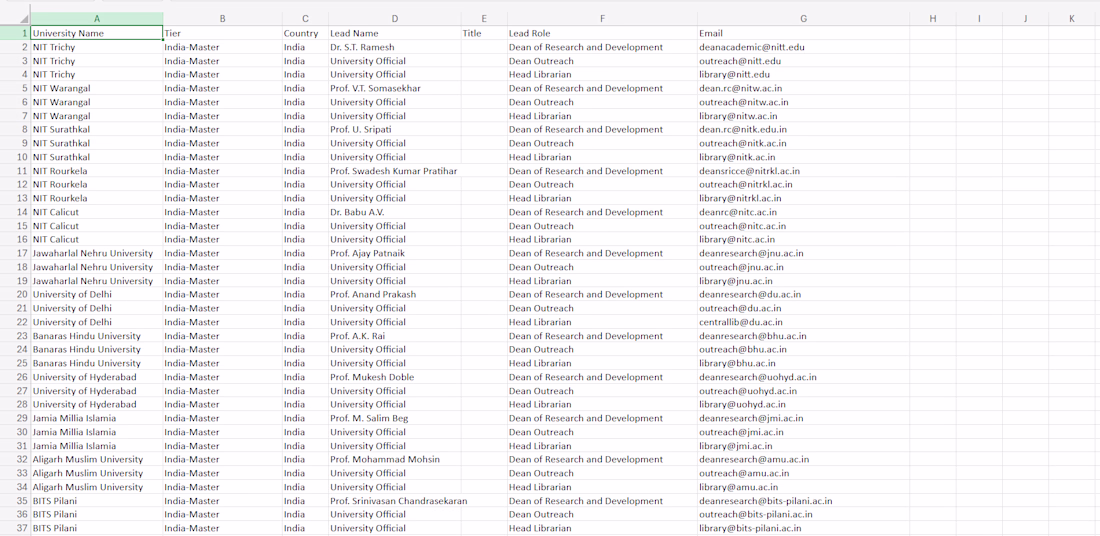Click the 'Title' header cell
Screen dimensions: 1100x536
click(484, 33)
